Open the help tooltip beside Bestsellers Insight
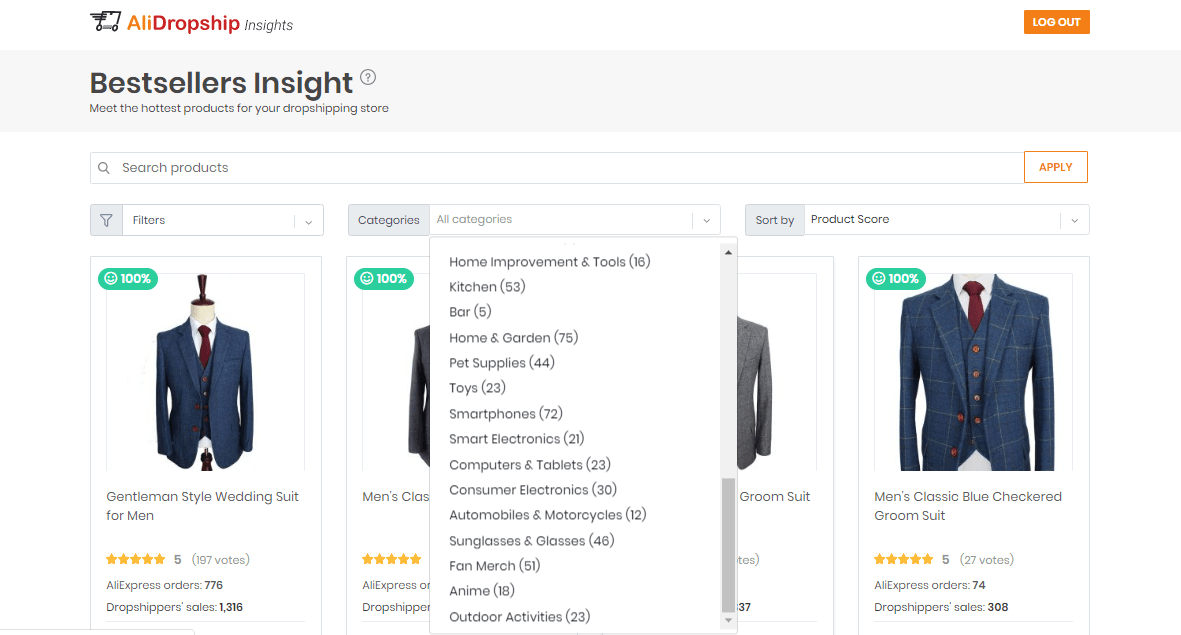 (368, 76)
